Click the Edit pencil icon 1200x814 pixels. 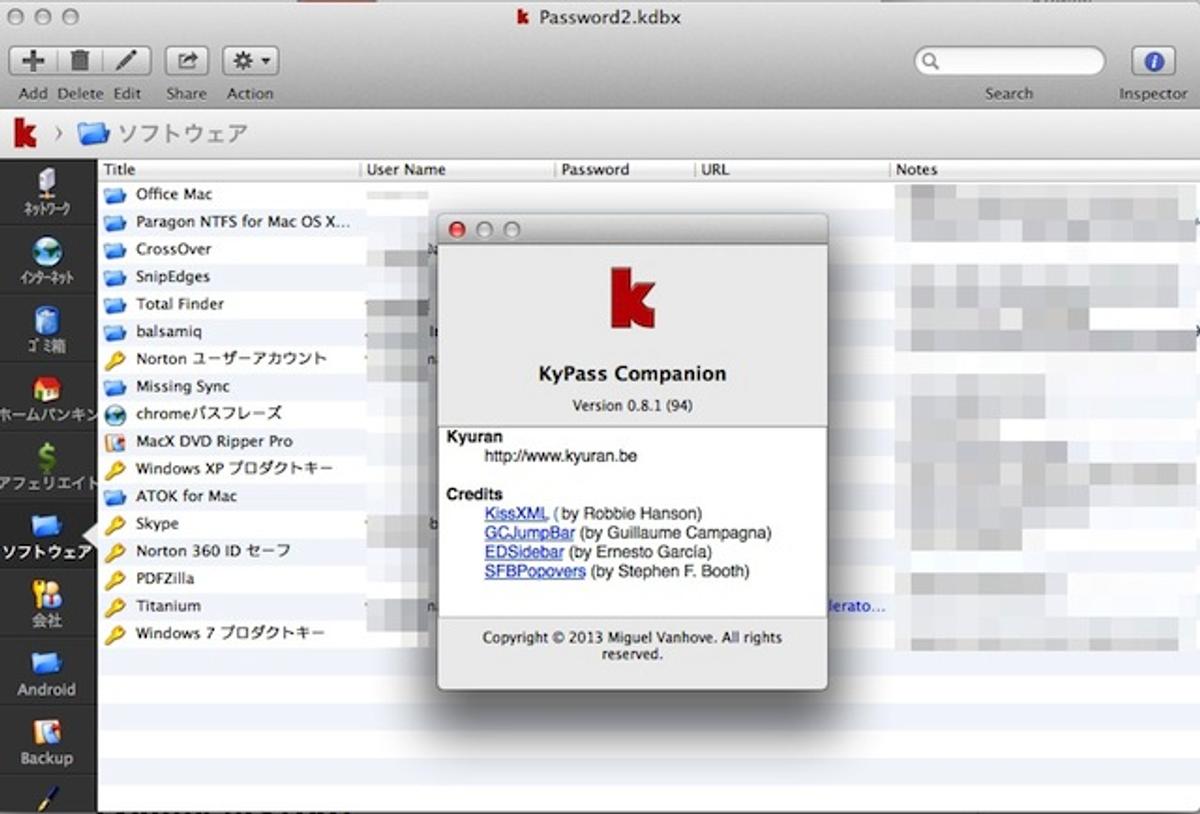[x=126, y=61]
